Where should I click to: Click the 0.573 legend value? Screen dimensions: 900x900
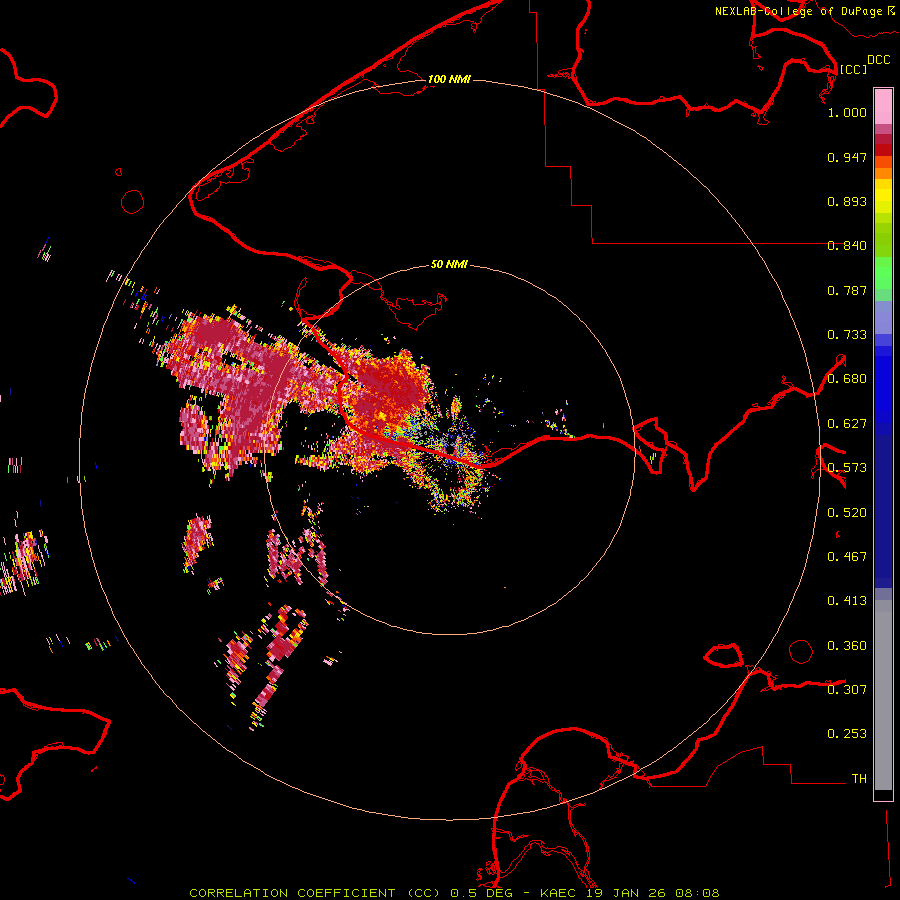(847, 468)
